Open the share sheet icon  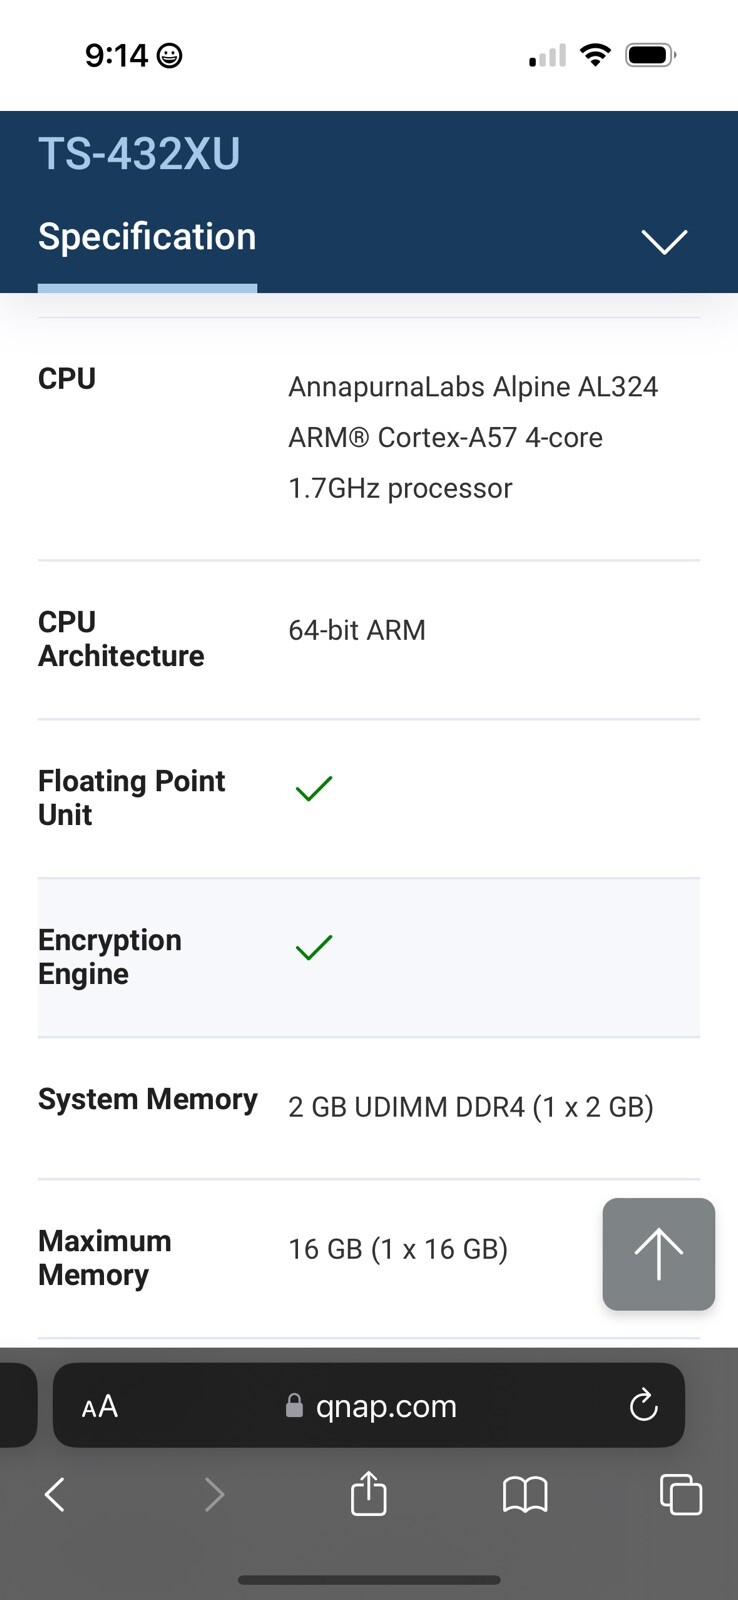coord(368,1493)
